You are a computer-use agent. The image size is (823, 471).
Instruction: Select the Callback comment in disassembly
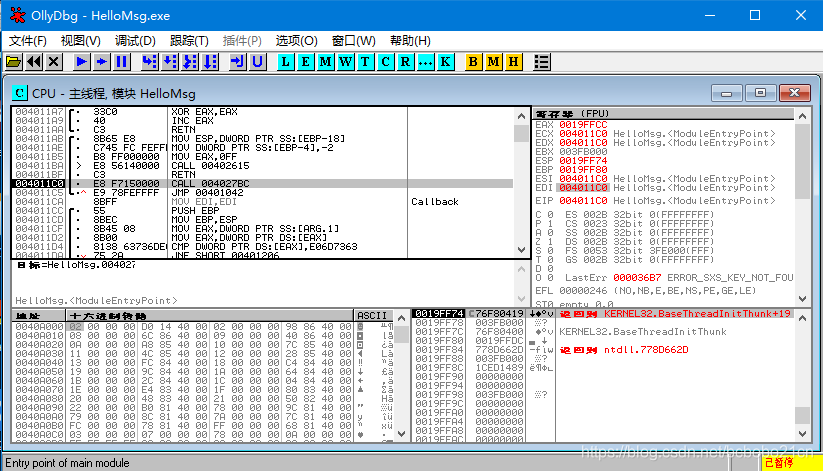(x=435, y=202)
